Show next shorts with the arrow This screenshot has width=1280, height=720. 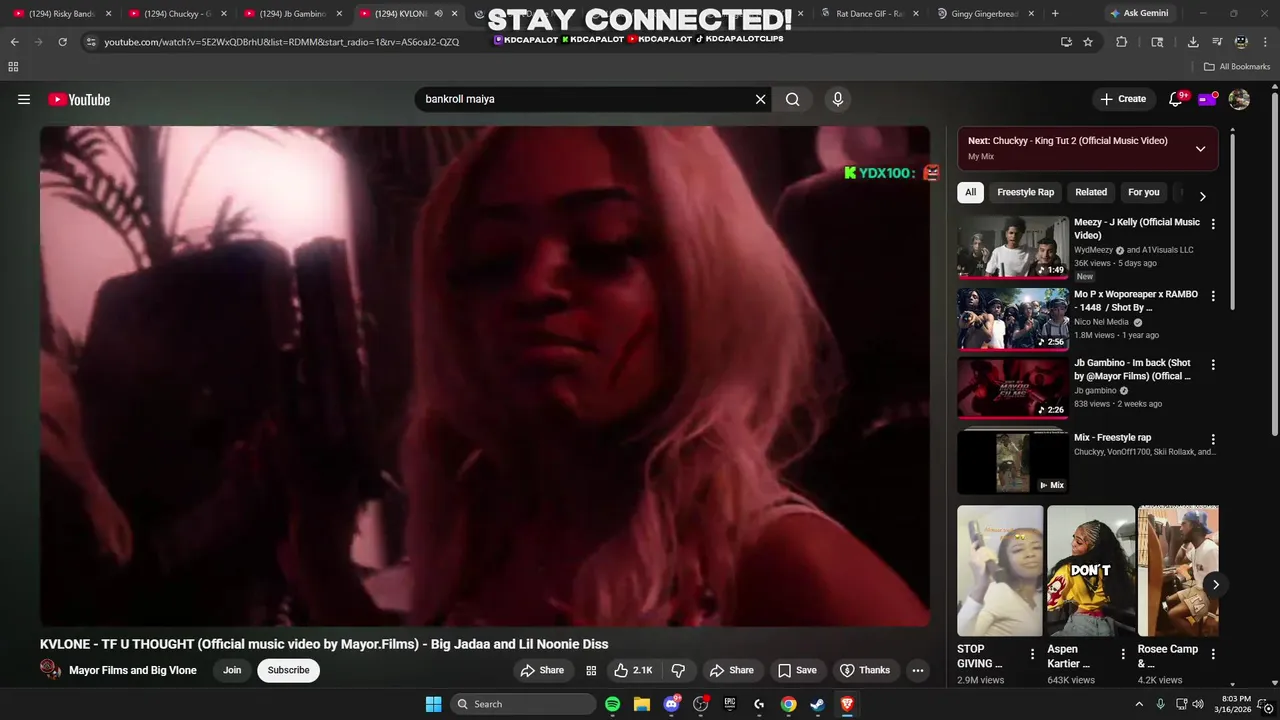1215,585
